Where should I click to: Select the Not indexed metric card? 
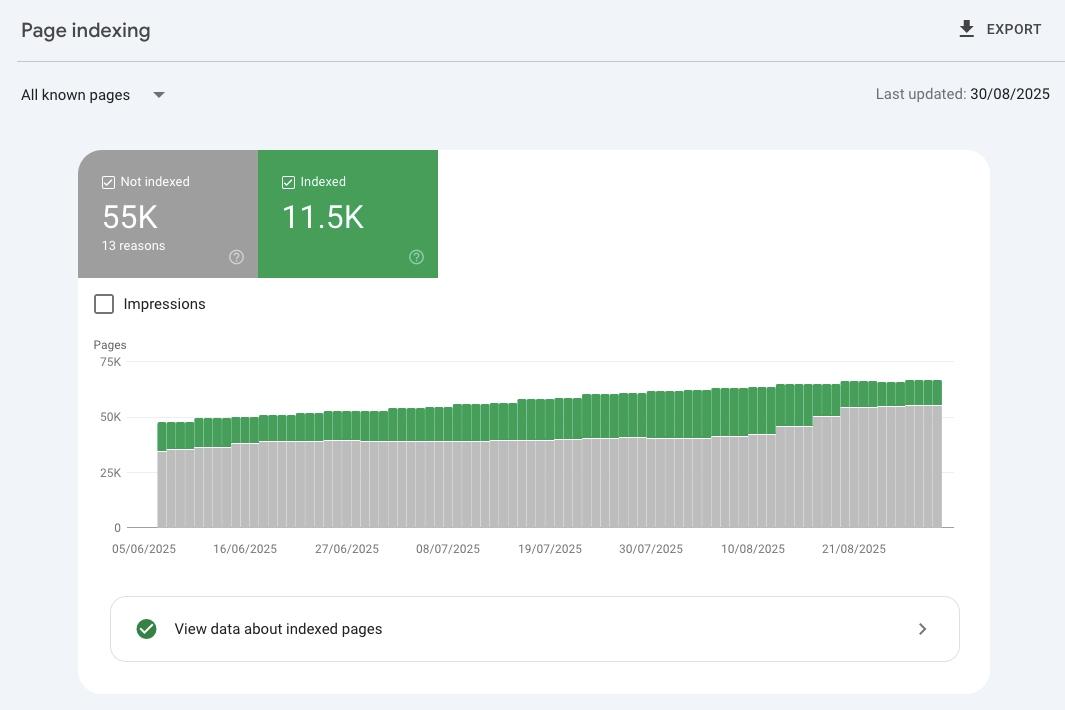[x=167, y=214]
